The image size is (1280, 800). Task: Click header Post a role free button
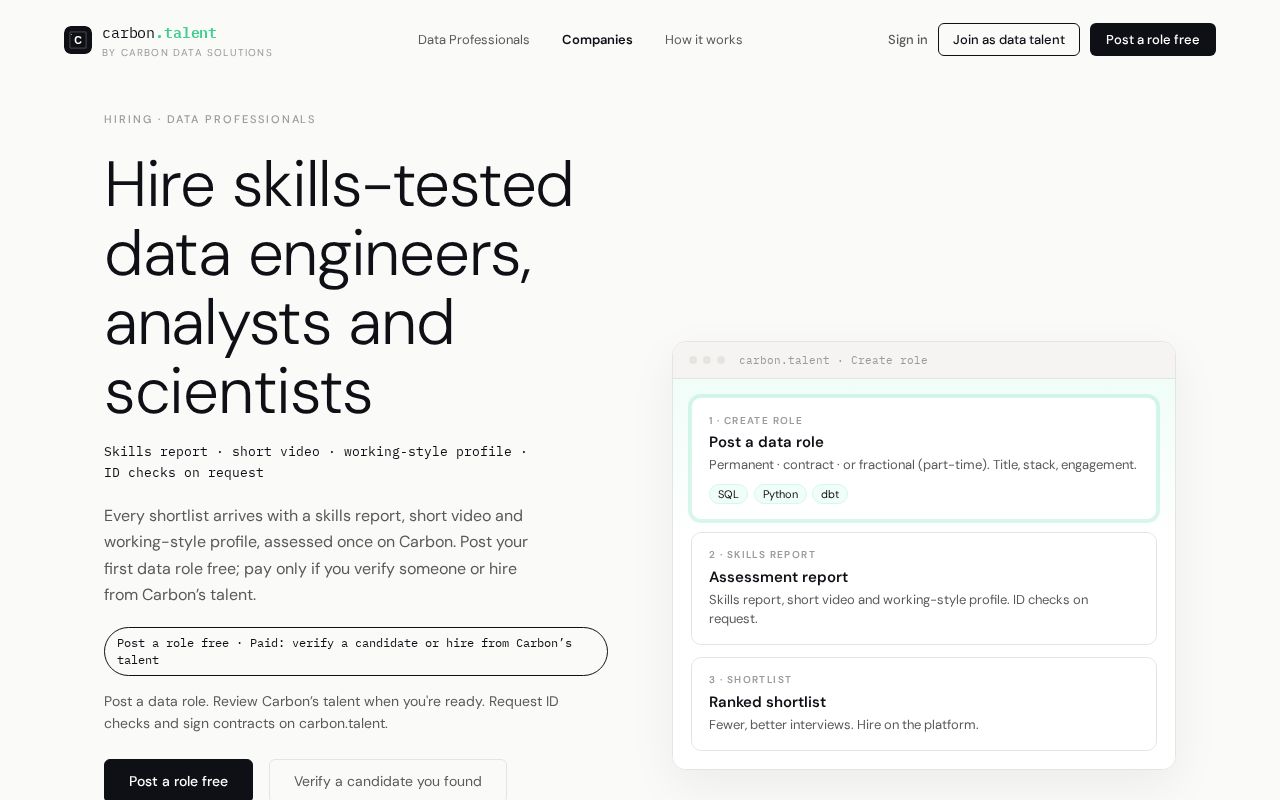pyautogui.click(x=1153, y=40)
